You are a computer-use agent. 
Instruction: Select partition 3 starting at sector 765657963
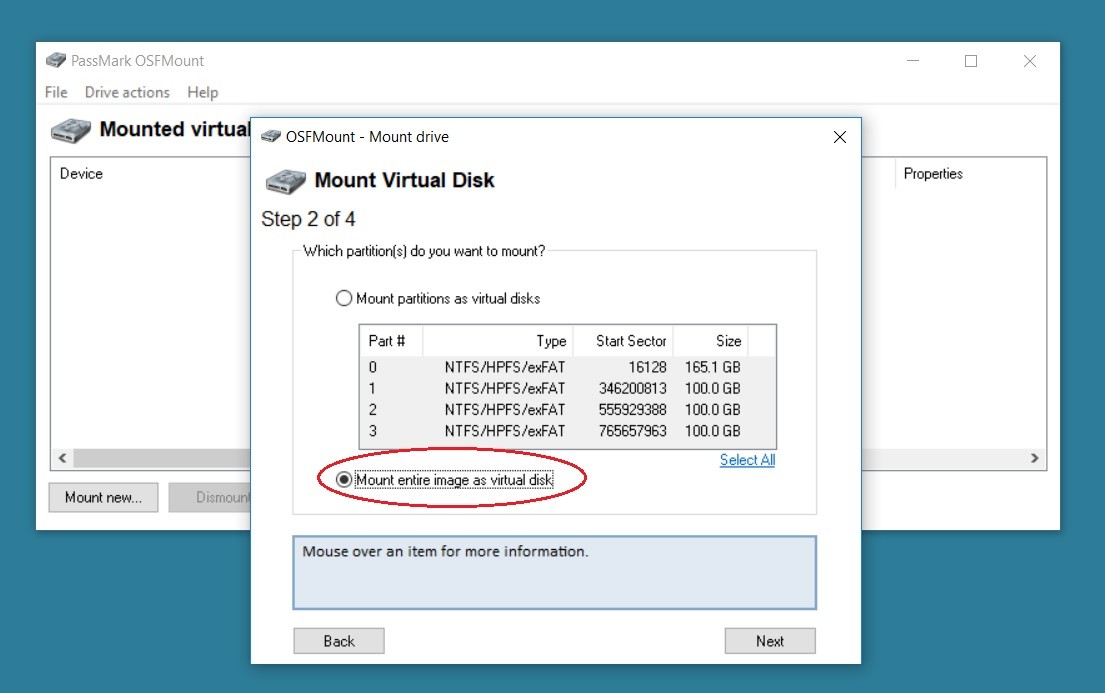567,431
